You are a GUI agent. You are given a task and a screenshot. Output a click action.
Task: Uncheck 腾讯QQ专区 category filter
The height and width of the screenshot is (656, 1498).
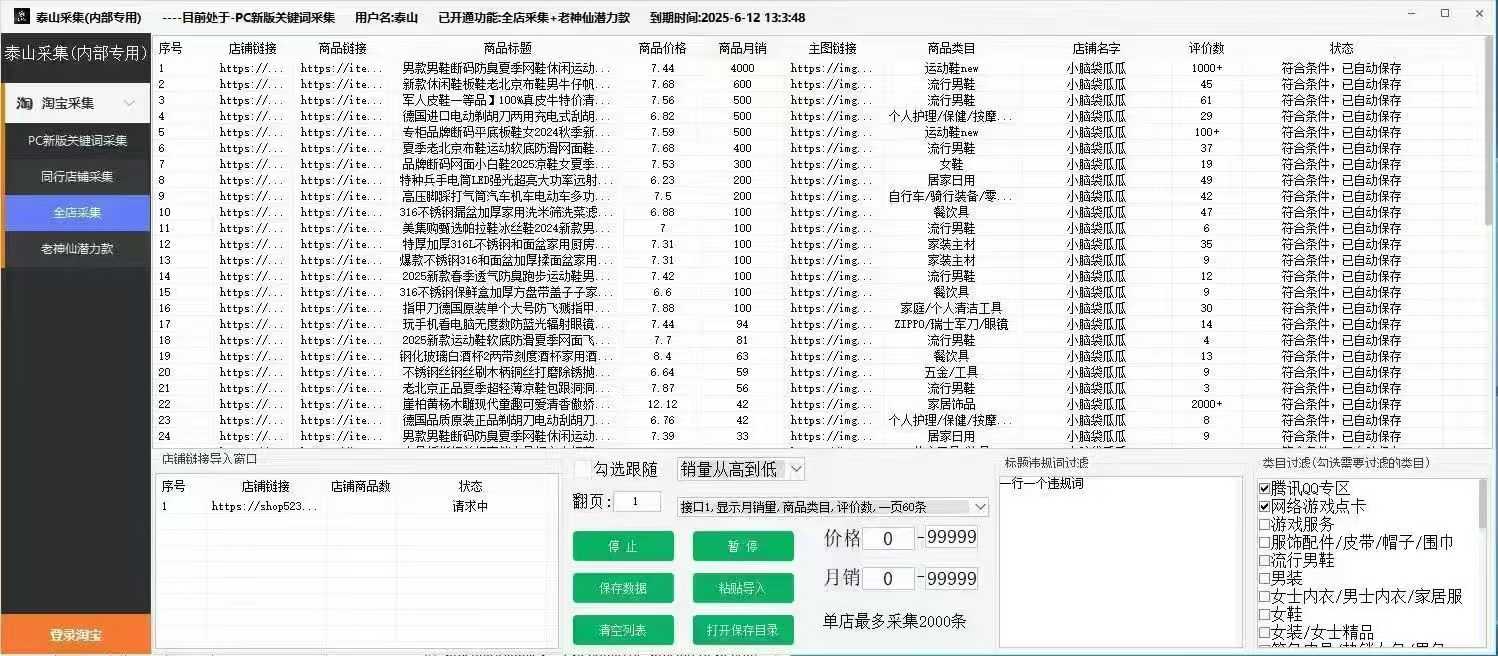[x=1265, y=488]
